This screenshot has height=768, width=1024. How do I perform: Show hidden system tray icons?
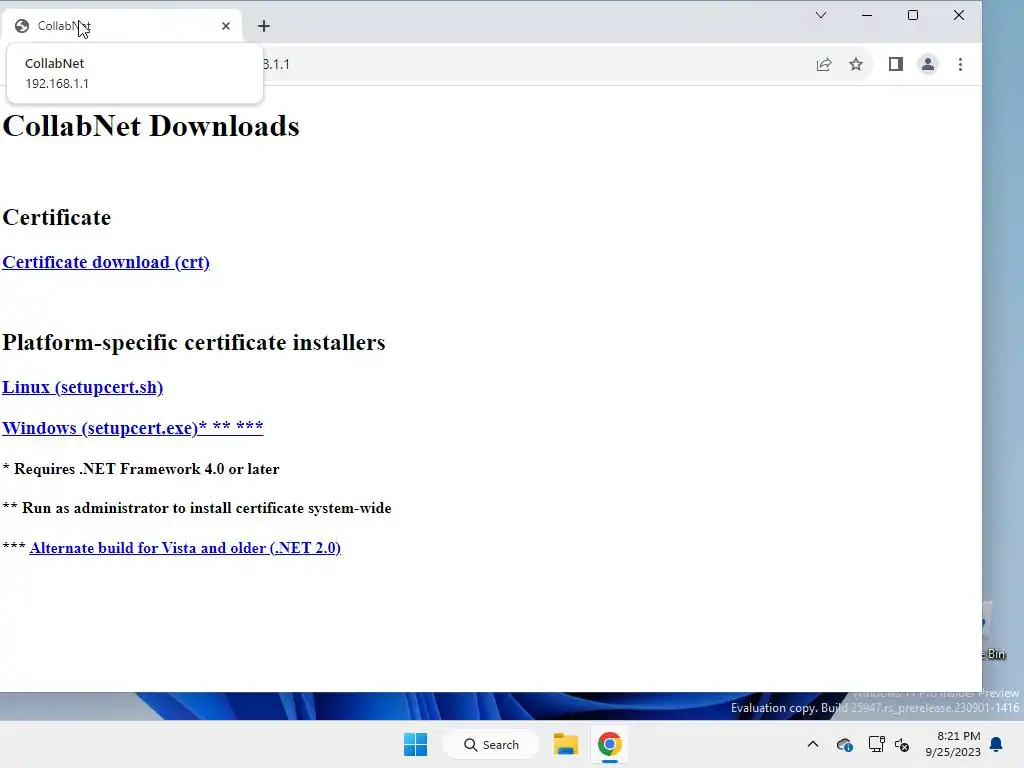click(812, 744)
